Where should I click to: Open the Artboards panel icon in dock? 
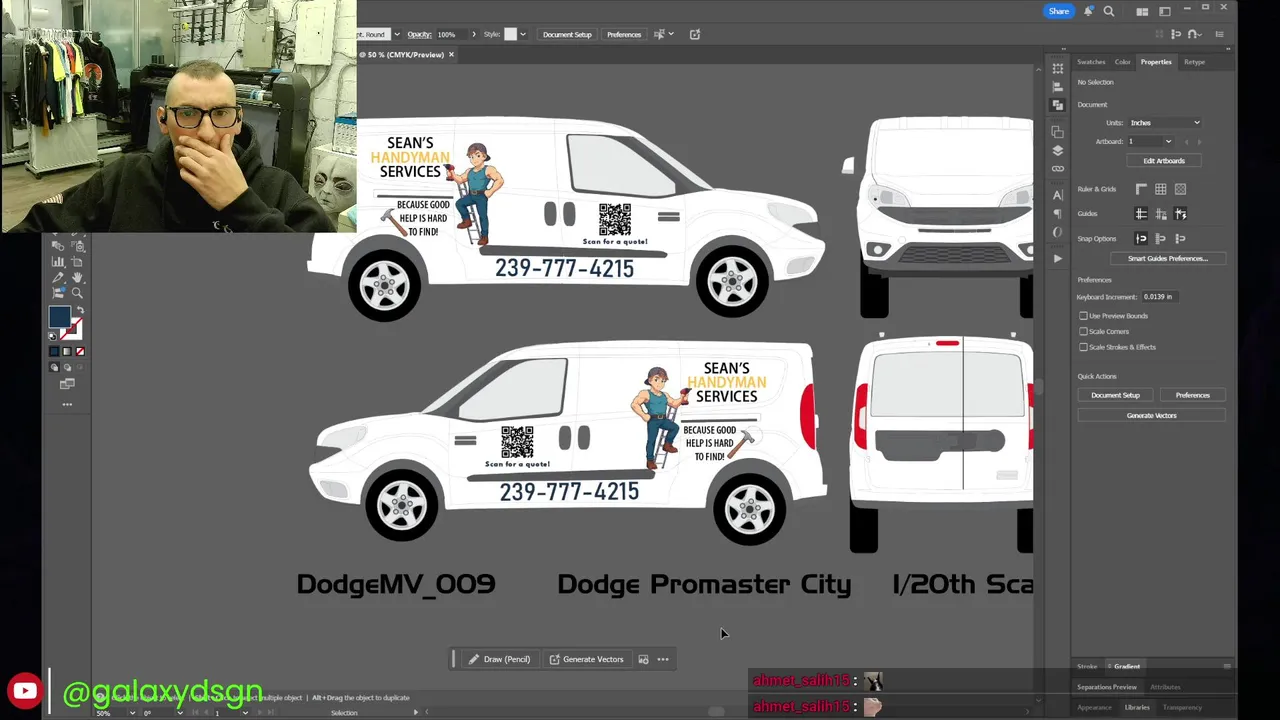click(x=1058, y=132)
